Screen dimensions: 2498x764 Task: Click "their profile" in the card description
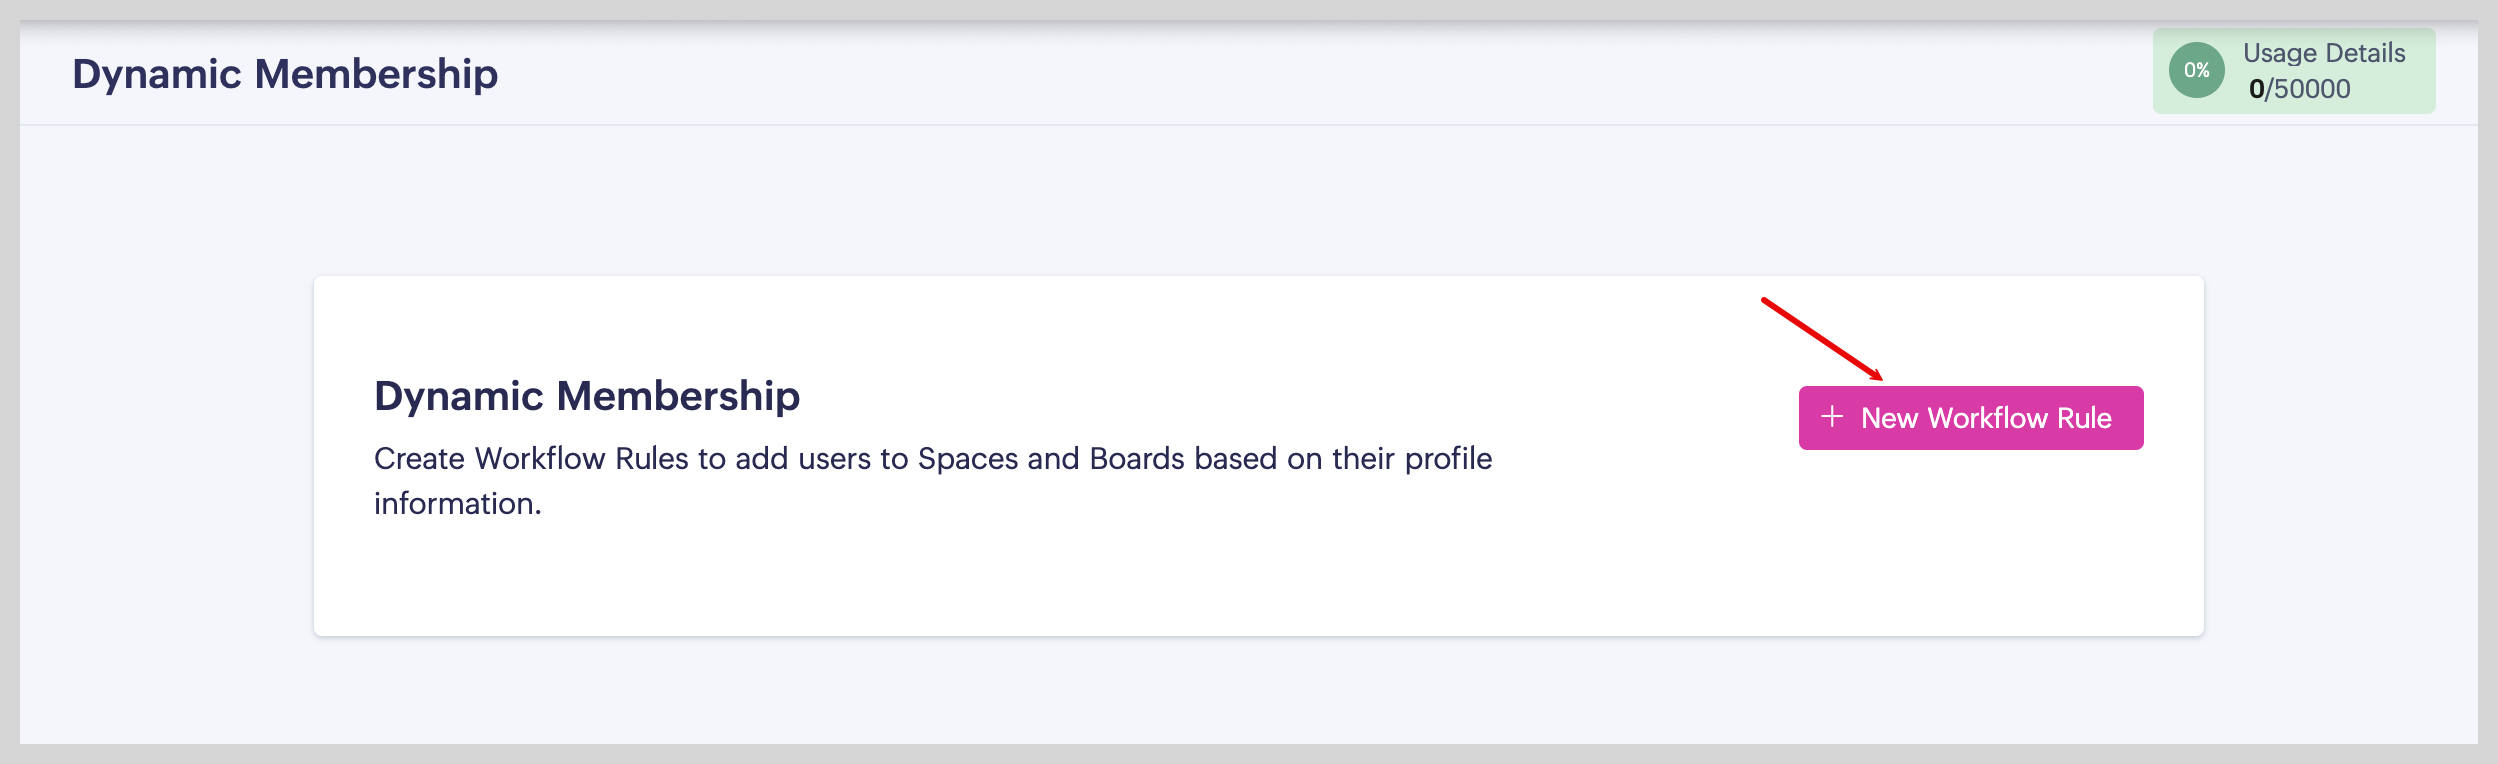[x=1412, y=459]
